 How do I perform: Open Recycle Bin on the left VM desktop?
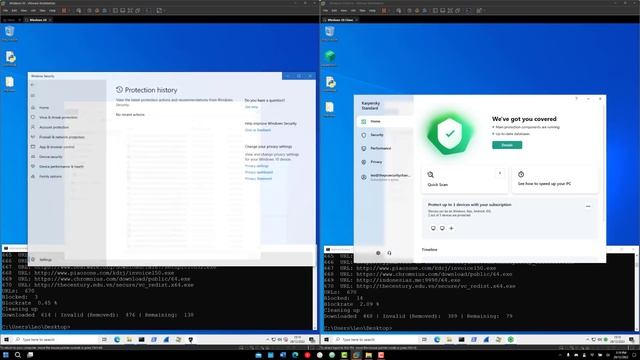[x=9, y=33]
